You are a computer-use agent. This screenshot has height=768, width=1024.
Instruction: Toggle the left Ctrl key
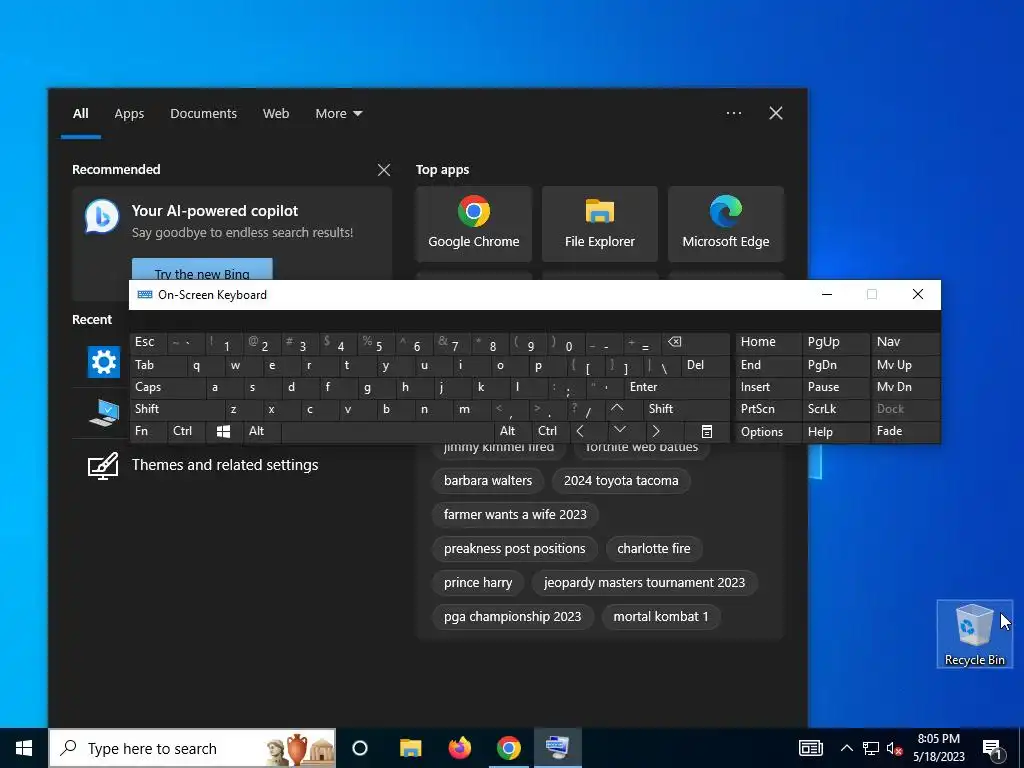[x=185, y=431]
